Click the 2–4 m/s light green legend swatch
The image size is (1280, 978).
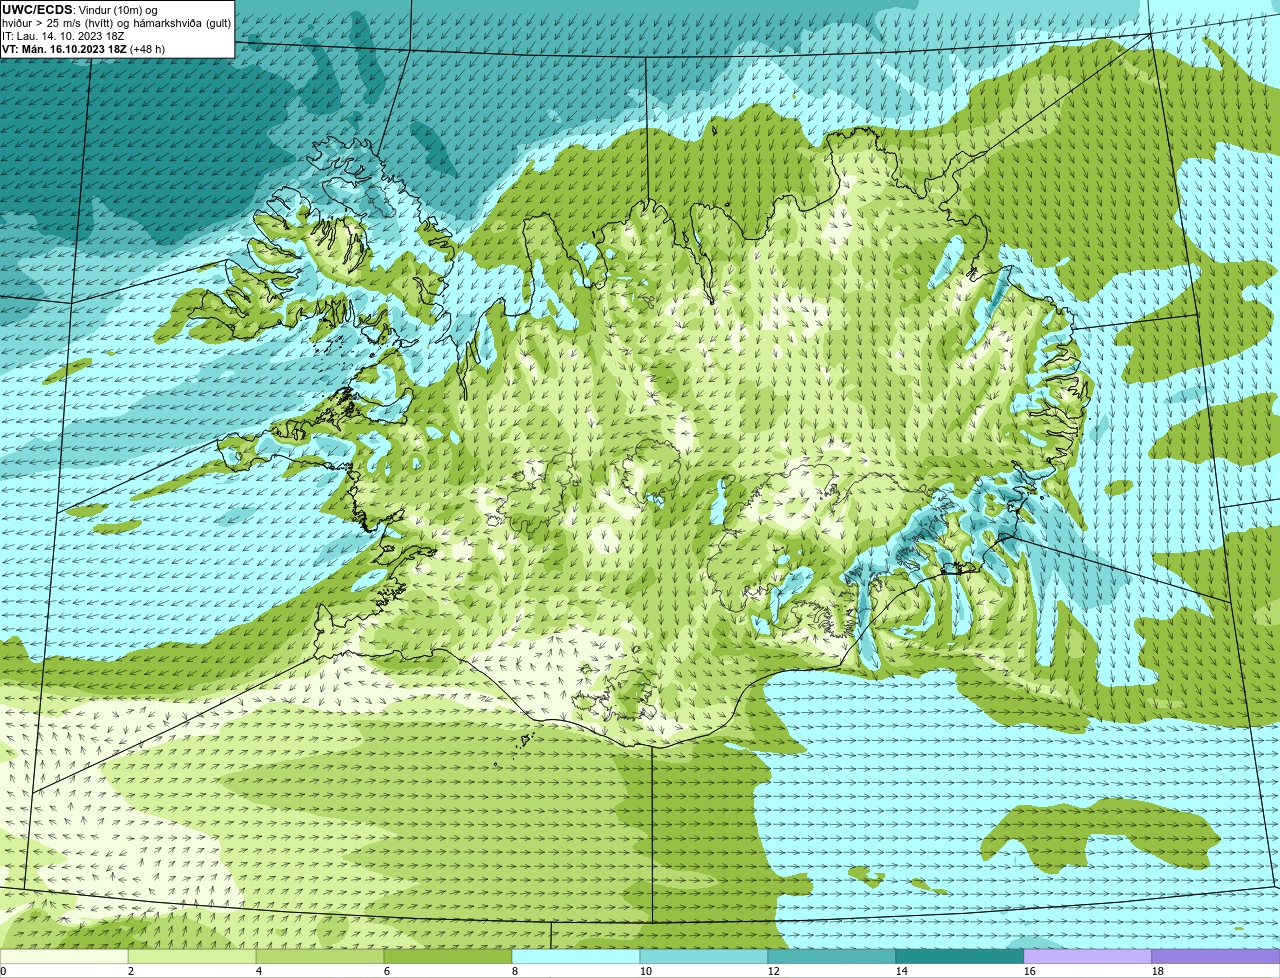click(x=192, y=956)
